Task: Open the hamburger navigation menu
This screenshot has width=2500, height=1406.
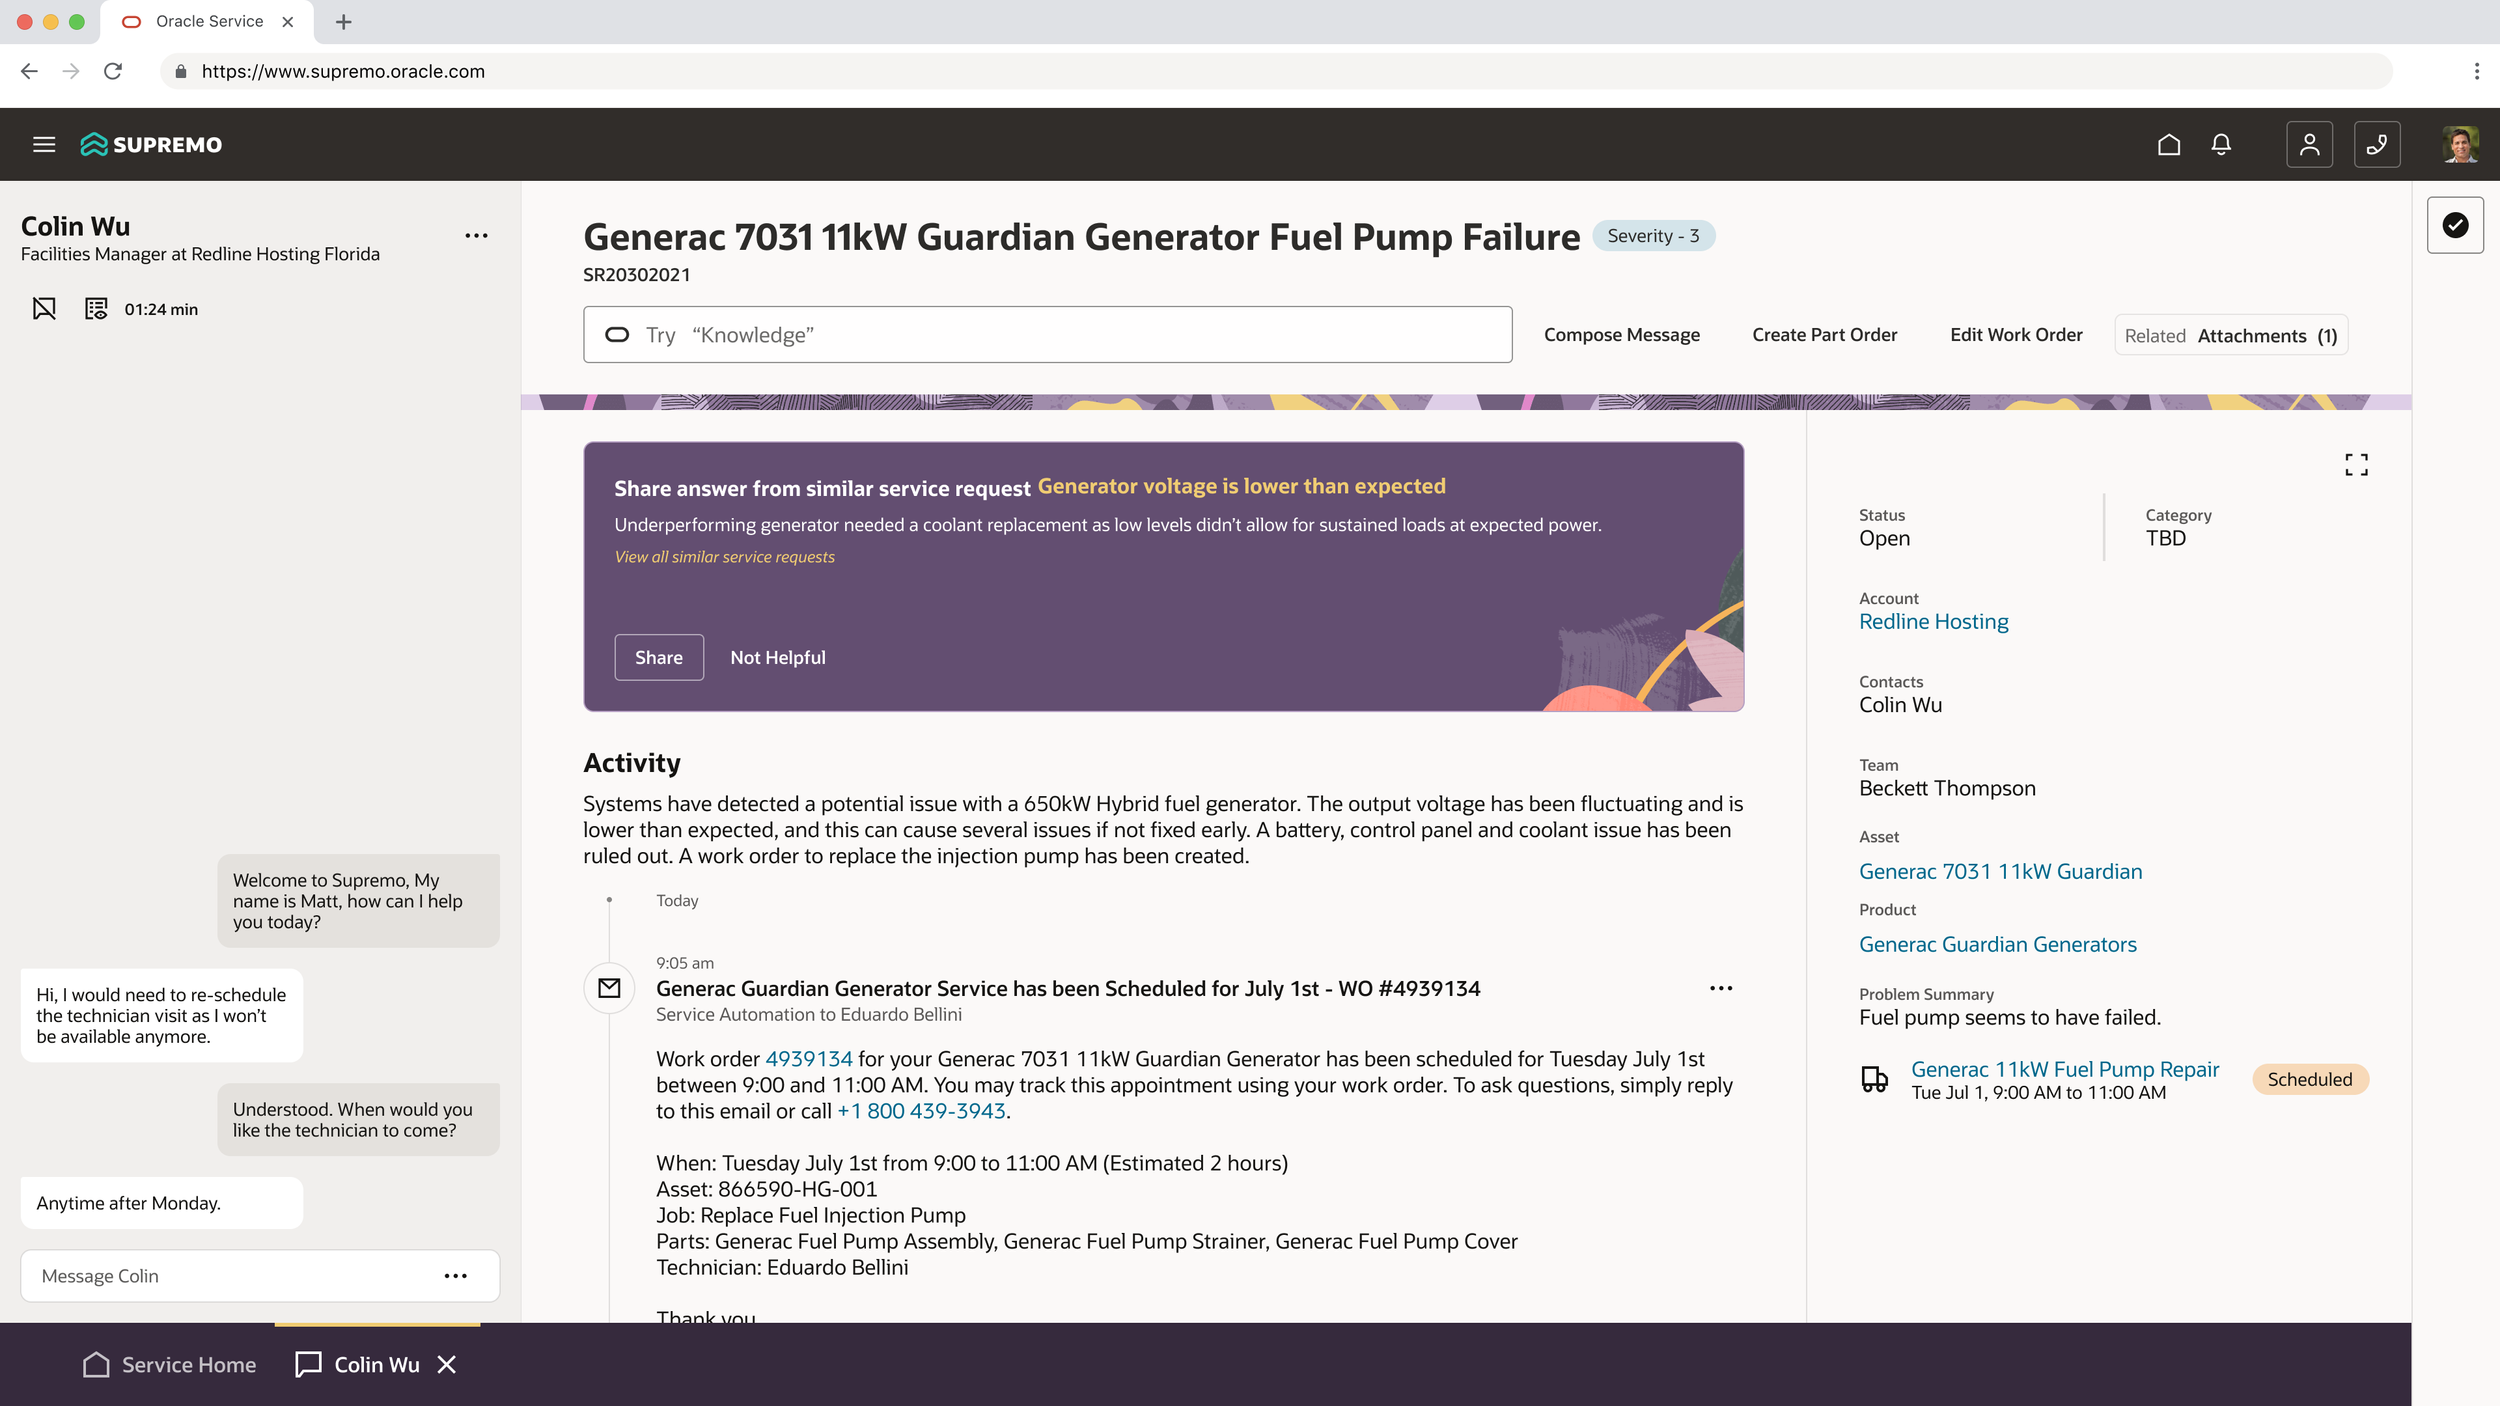Action: [x=44, y=144]
